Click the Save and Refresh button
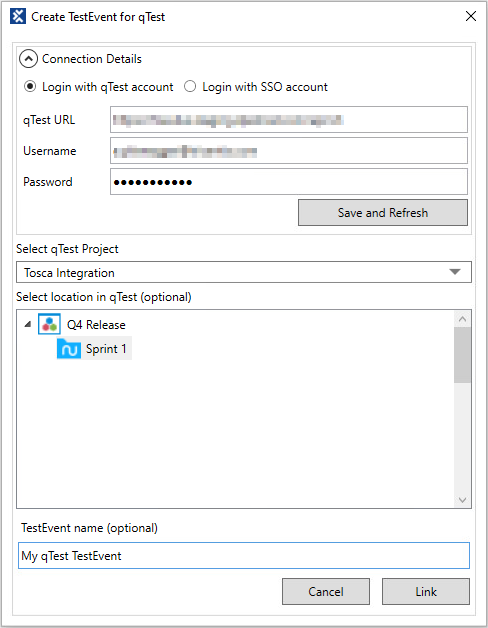The height and width of the screenshot is (628, 488). pyautogui.click(x=383, y=213)
